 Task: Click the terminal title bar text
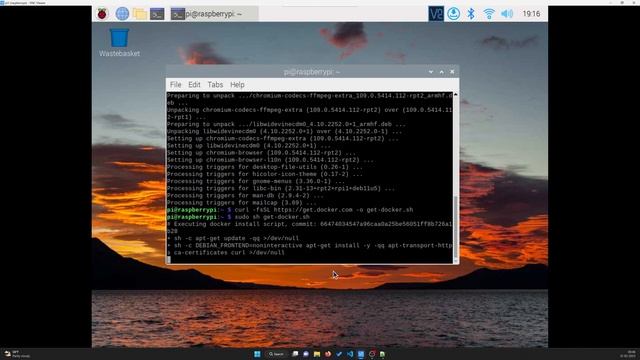(312, 72)
